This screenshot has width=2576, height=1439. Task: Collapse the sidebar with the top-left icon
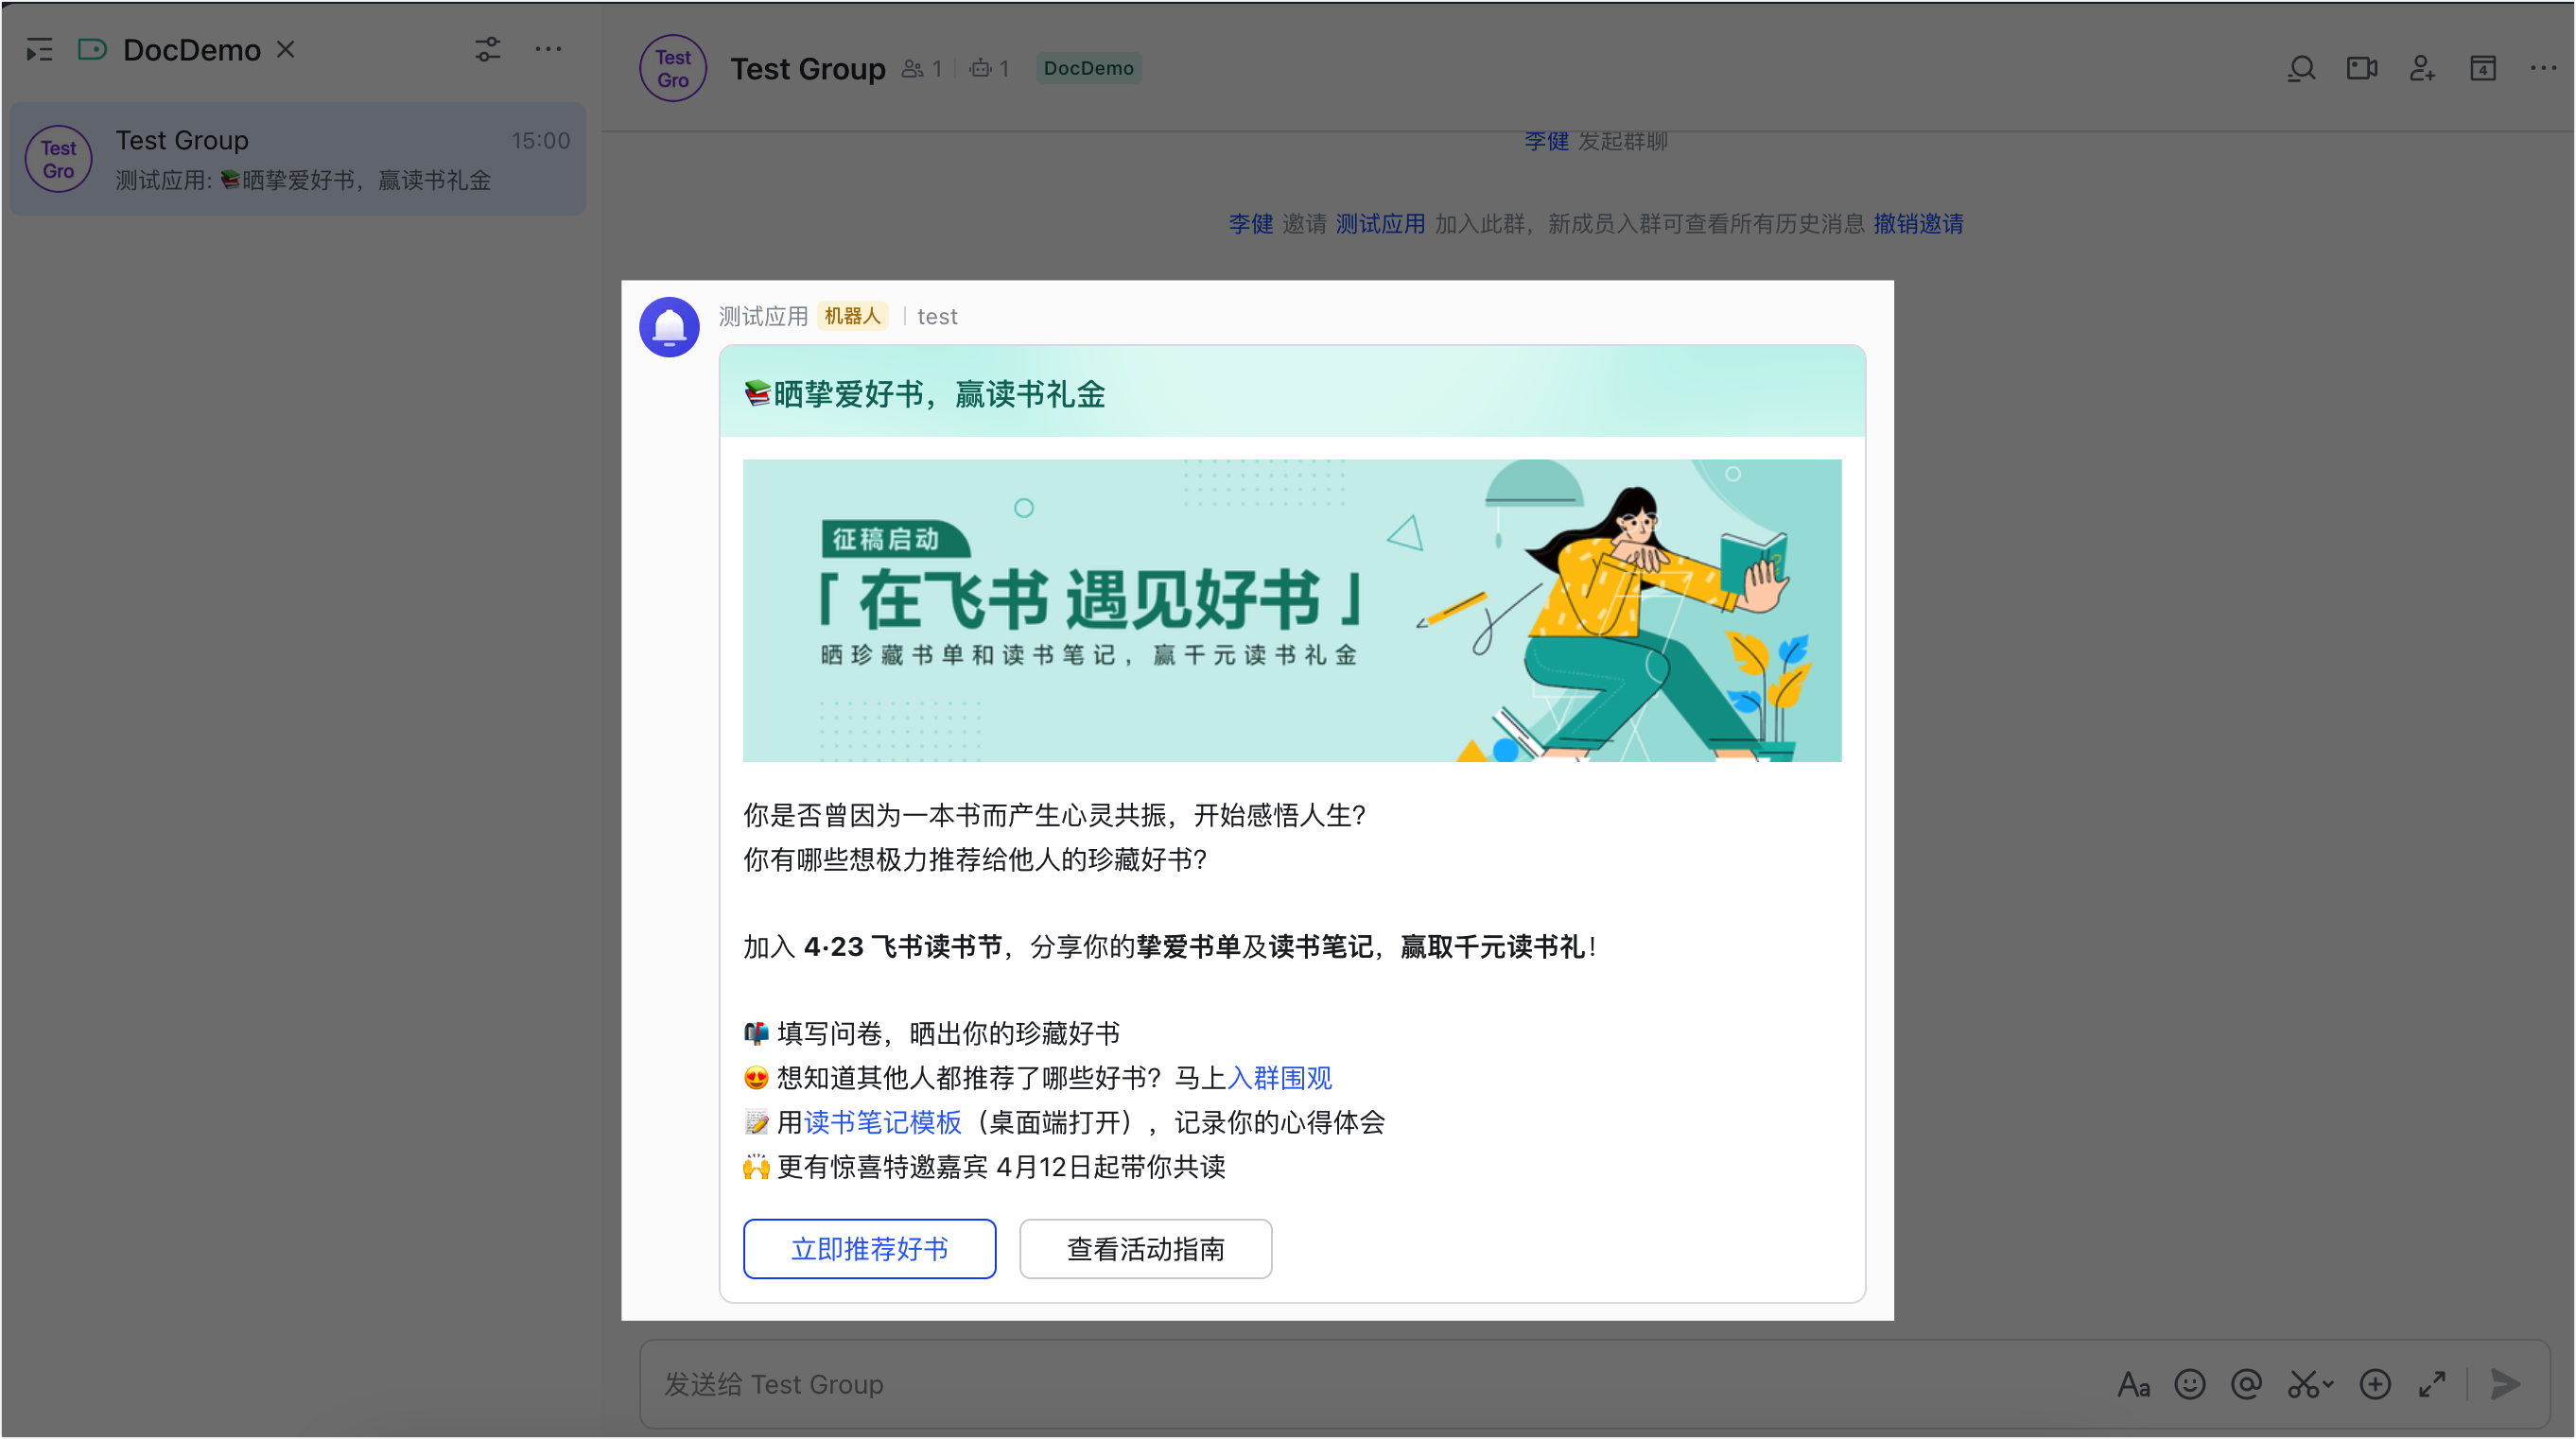tap(40, 49)
